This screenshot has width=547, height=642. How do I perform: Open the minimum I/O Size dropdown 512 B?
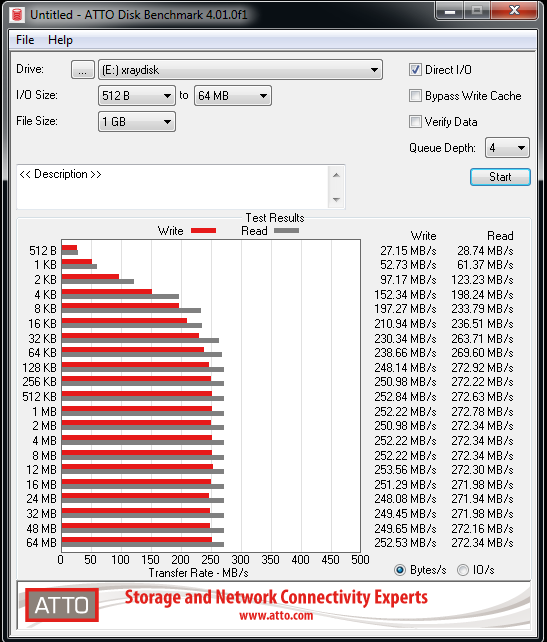click(137, 96)
